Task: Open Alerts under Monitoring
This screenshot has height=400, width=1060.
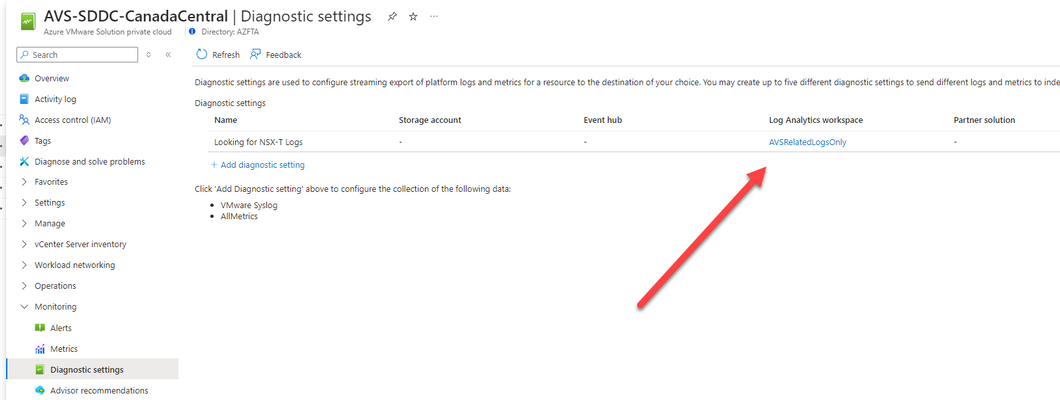Action: [x=61, y=328]
